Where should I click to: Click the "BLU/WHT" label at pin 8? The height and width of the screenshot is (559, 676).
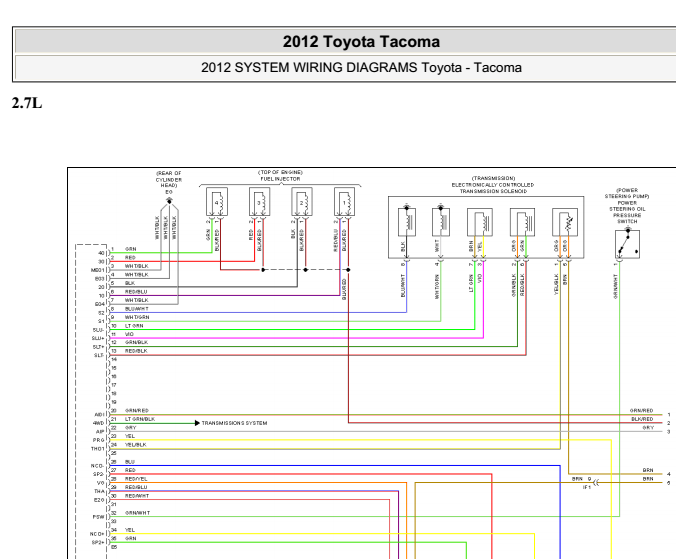137,309
